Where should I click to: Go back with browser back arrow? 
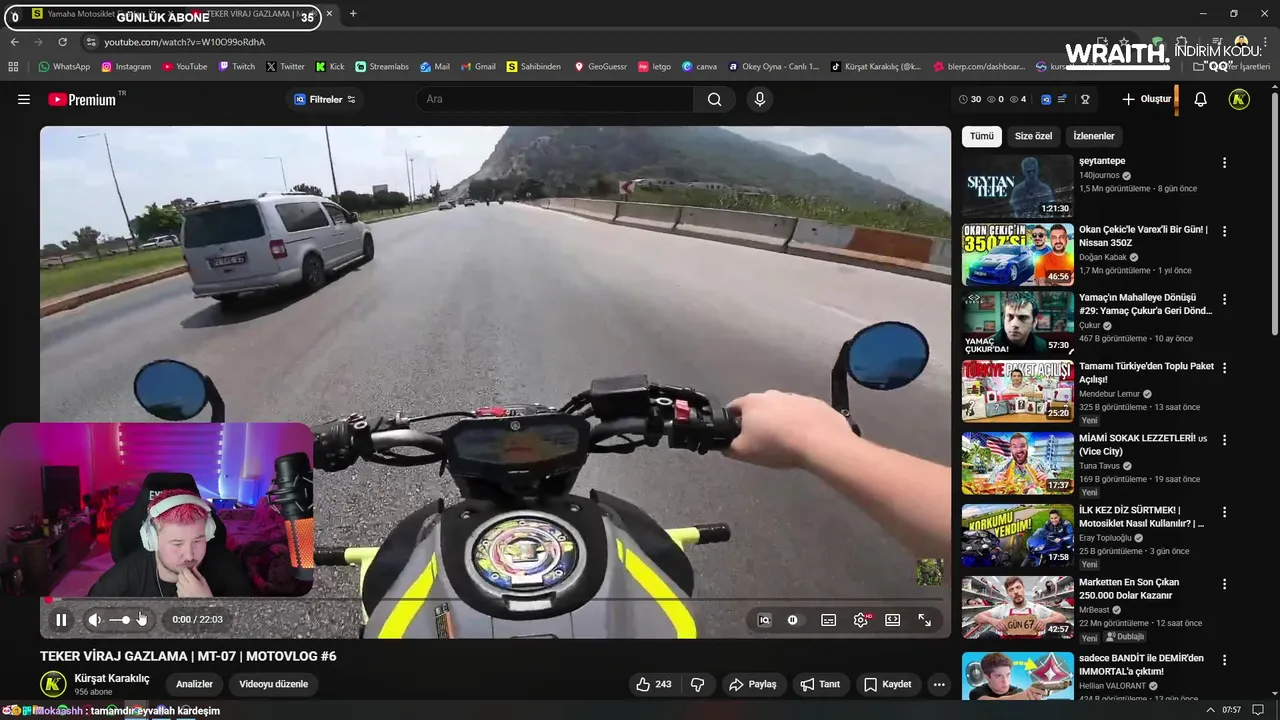pyautogui.click(x=14, y=42)
